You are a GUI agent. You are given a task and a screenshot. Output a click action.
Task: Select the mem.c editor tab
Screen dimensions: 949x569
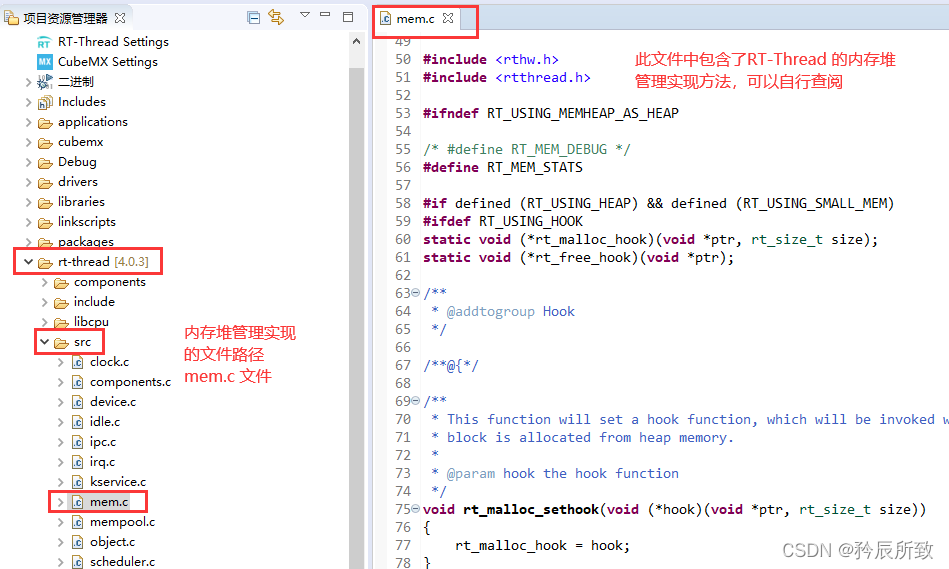415,19
